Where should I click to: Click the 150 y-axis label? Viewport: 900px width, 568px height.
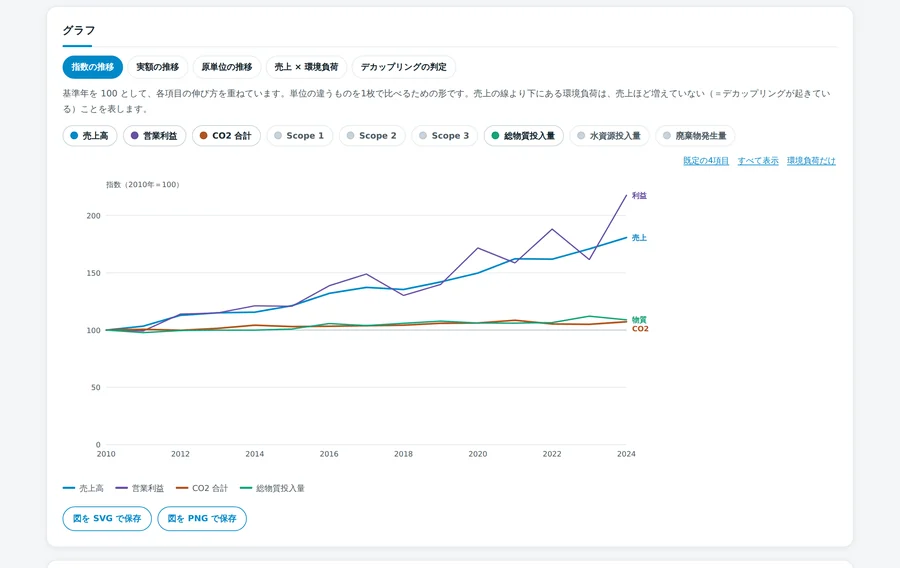click(x=94, y=273)
